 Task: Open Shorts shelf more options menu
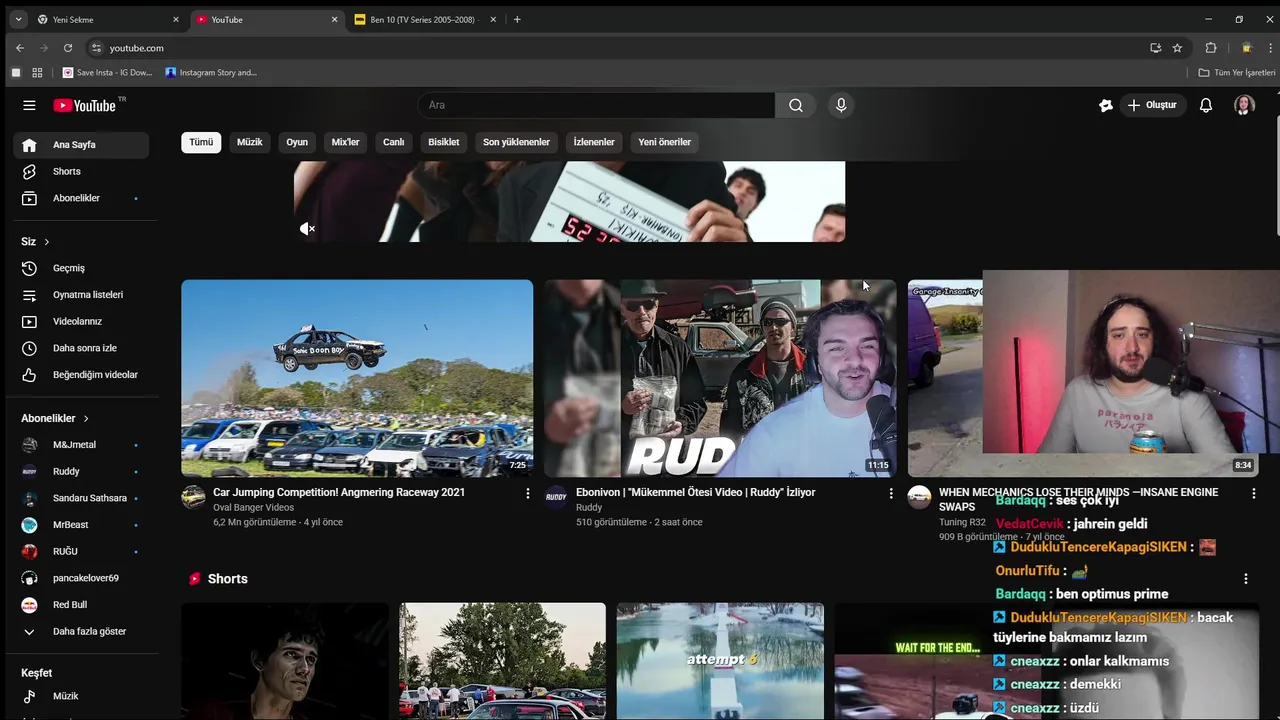(1246, 579)
